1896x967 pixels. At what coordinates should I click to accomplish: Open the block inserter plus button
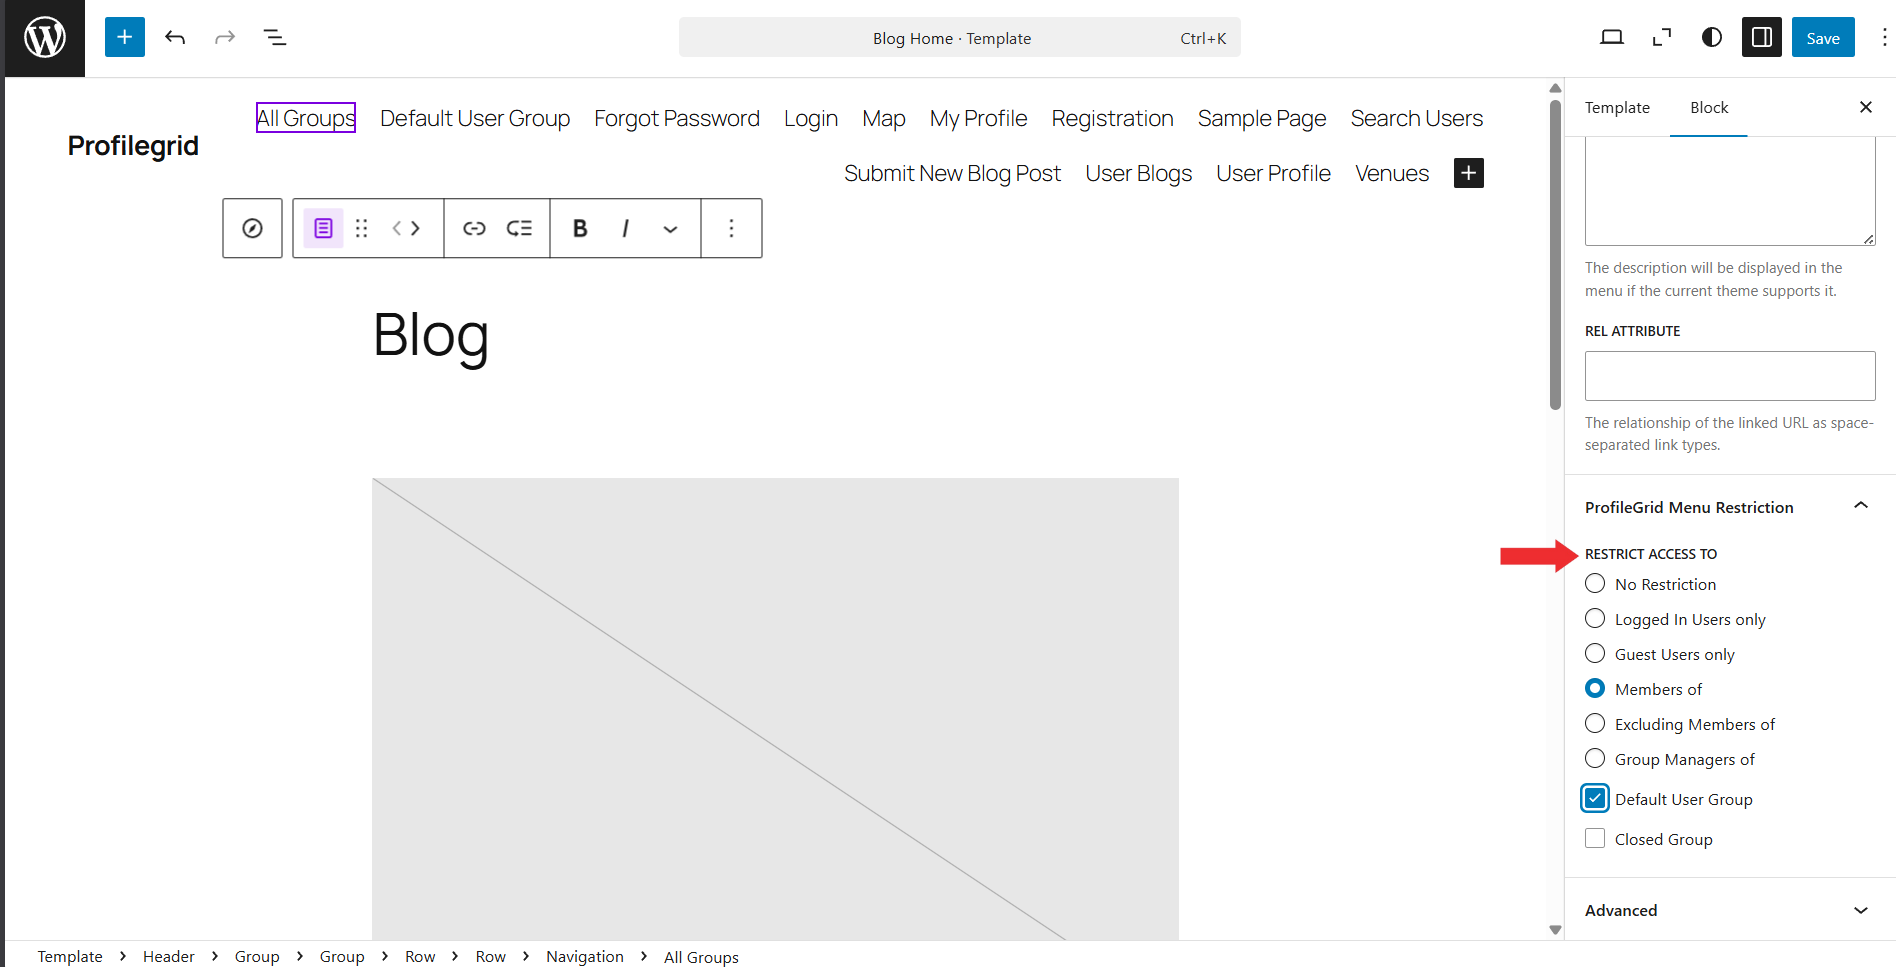125,38
